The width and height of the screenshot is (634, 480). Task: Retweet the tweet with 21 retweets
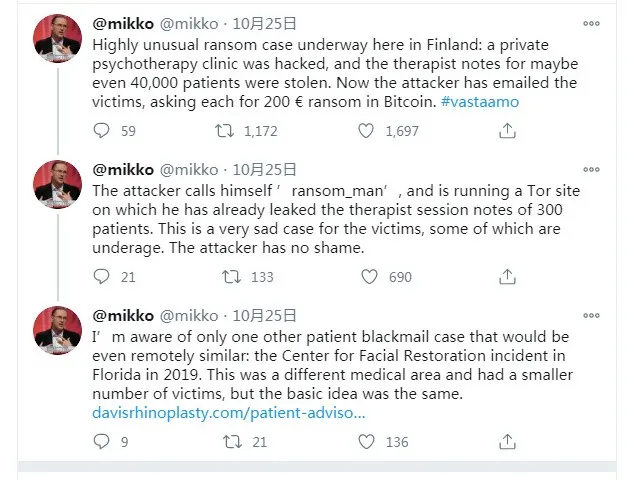coord(229,441)
